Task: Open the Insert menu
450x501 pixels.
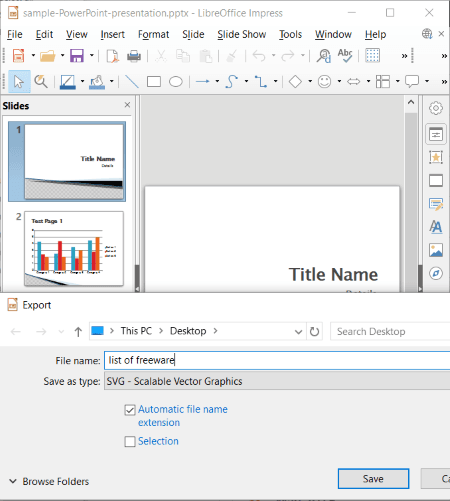Action: pos(113,34)
